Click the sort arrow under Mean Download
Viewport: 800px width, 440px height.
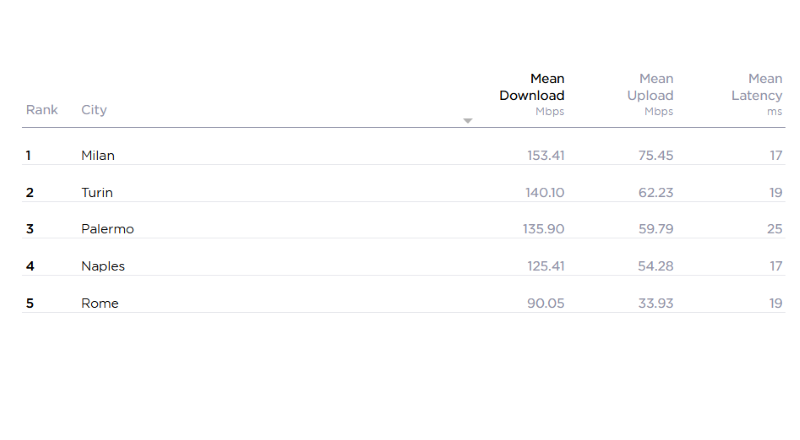[467, 121]
